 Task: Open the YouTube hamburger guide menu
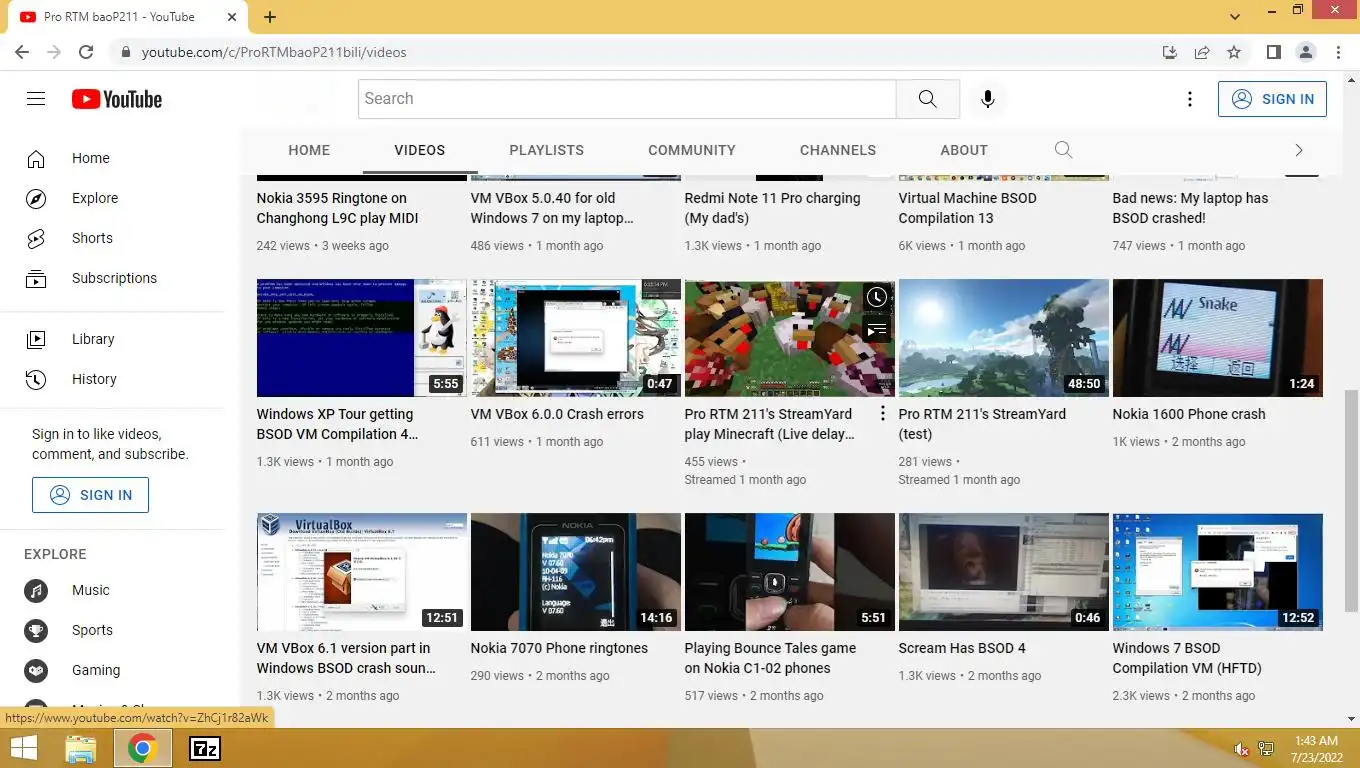[36, 99]
